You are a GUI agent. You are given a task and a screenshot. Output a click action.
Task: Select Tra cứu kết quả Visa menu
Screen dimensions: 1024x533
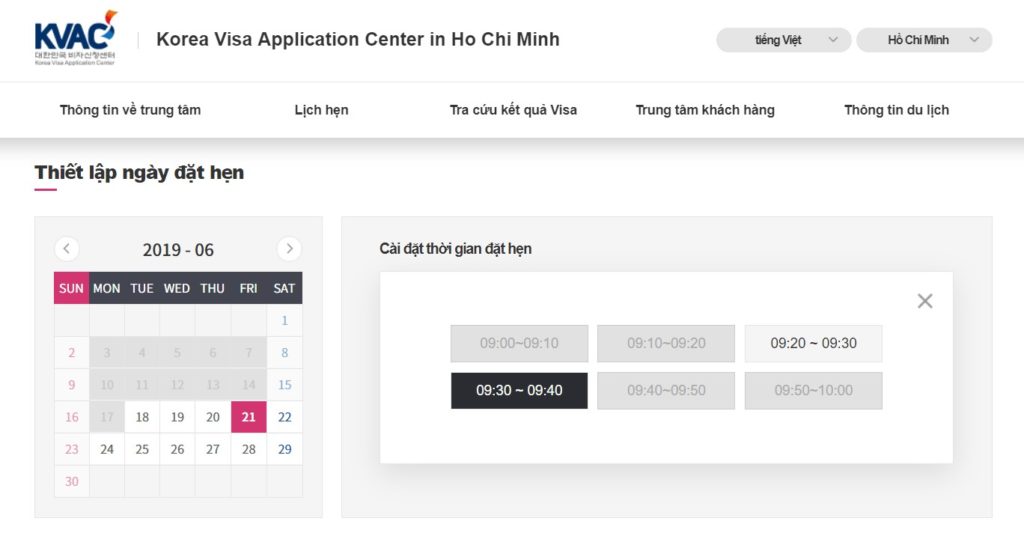513,110
